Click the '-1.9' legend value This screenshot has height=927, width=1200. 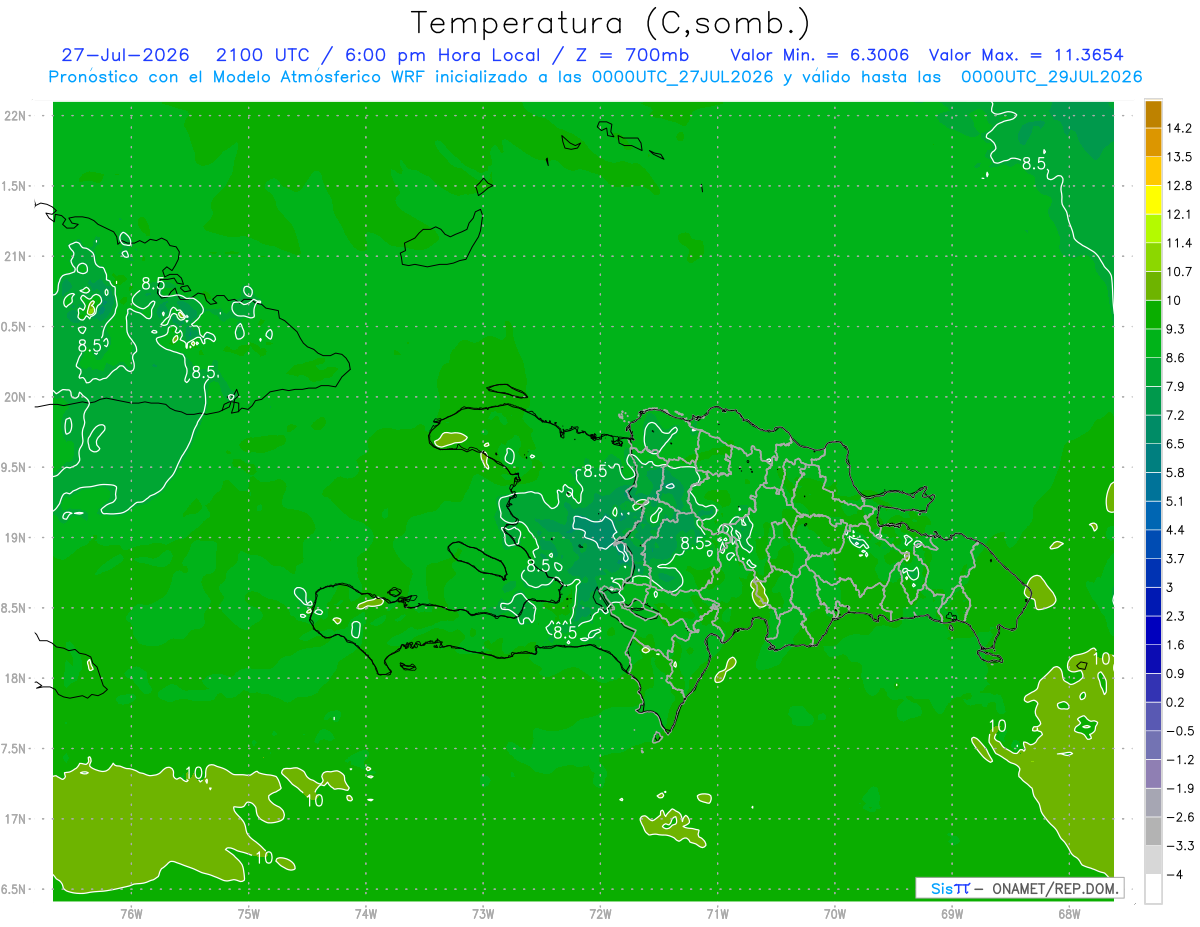tap(1179, 788)
